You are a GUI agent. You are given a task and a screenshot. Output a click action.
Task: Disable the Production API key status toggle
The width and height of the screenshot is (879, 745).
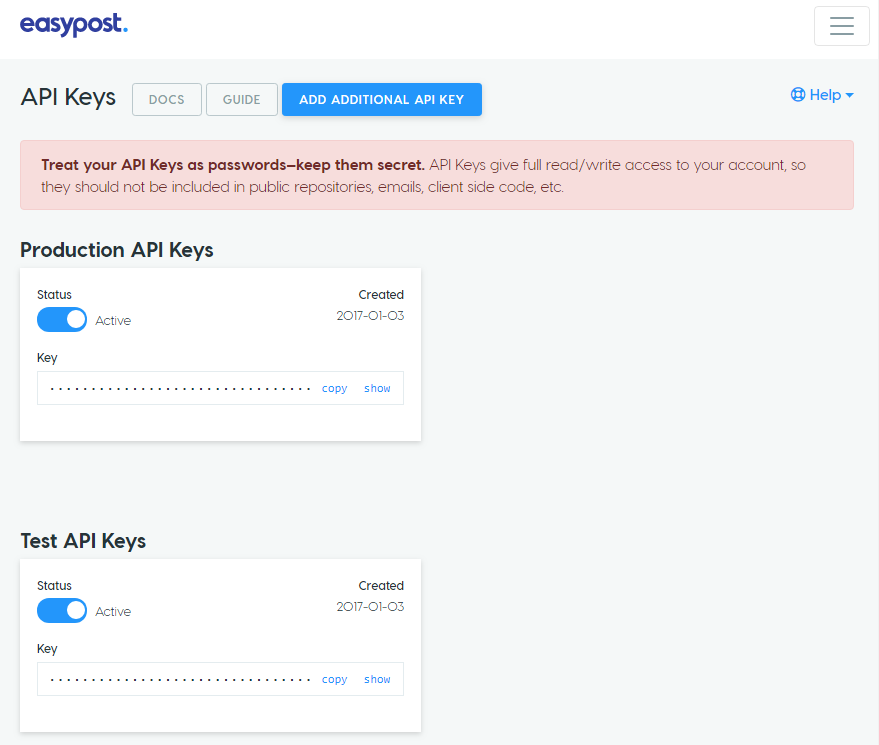62,320
